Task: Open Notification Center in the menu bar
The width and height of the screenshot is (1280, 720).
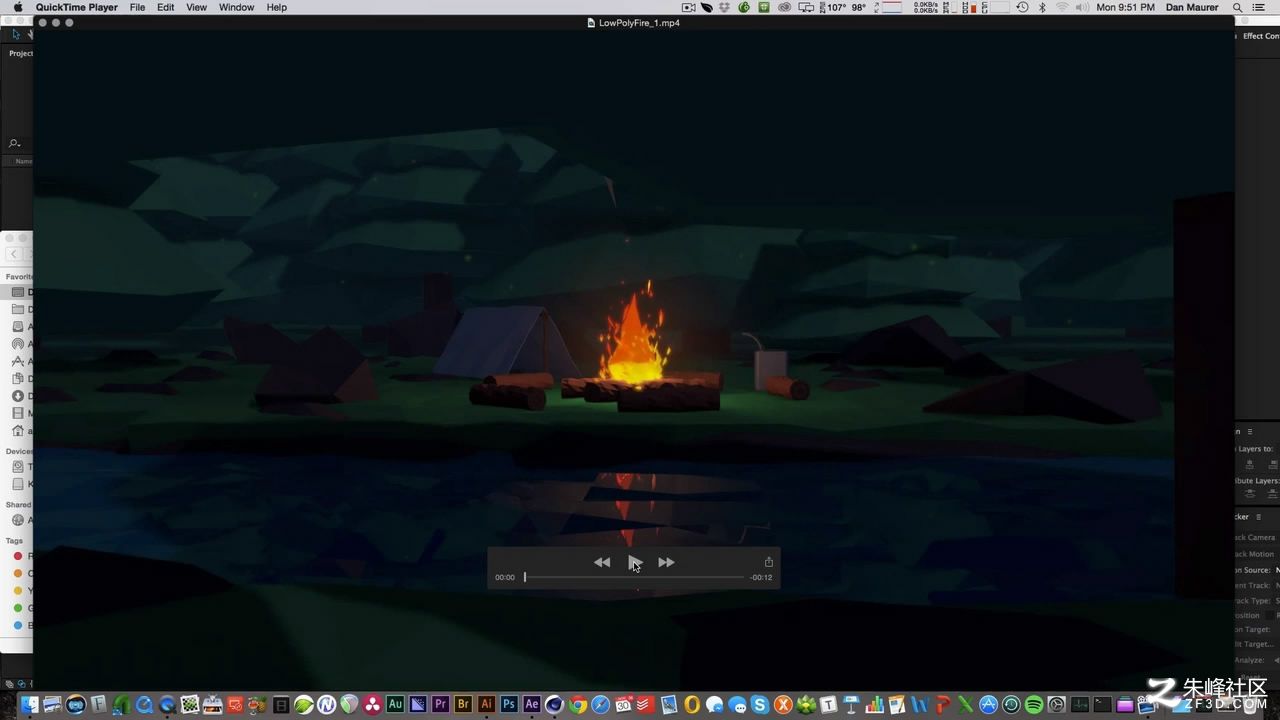Action: [x=1259, y=7]
